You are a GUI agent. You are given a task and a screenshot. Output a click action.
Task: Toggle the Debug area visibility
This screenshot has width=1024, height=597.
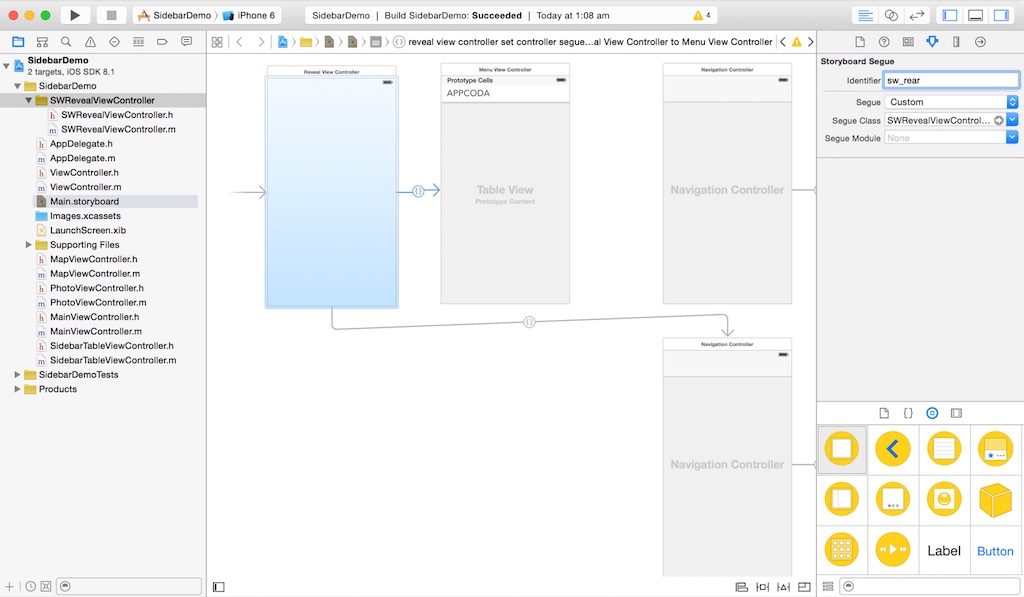975,16
